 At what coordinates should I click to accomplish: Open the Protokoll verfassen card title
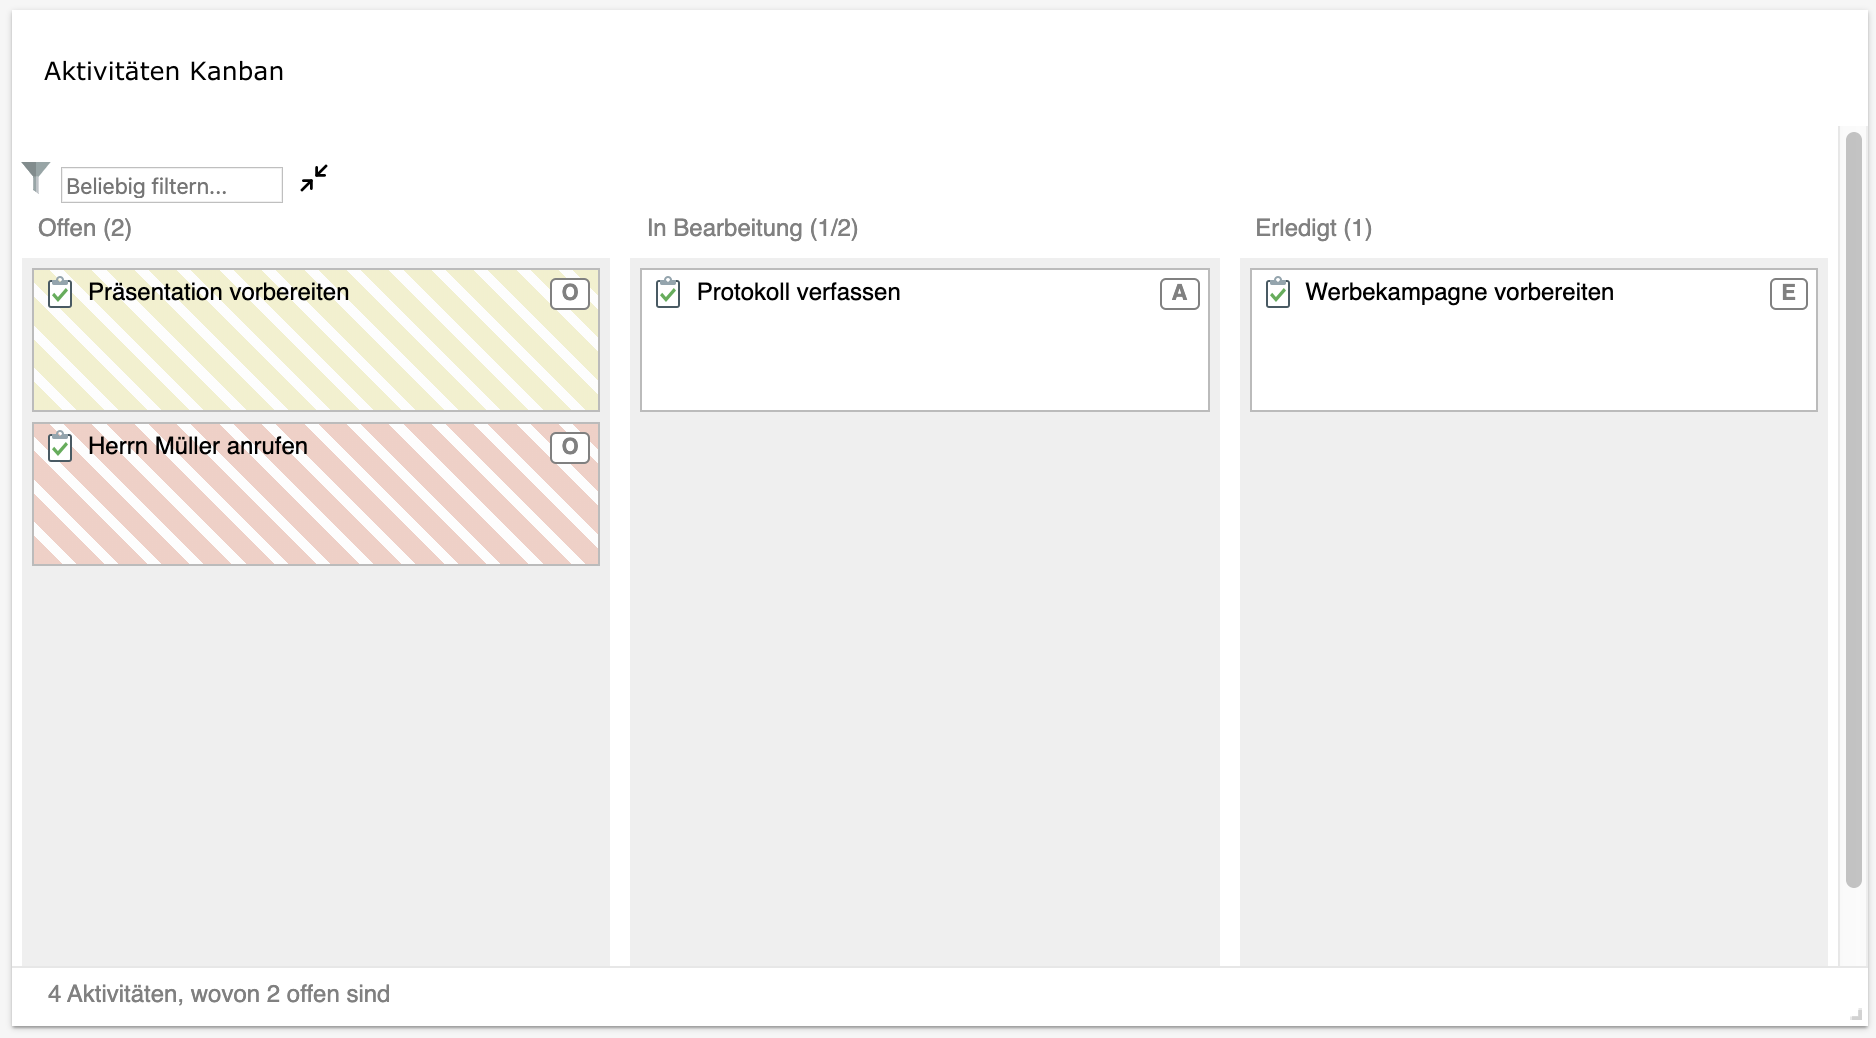click(799, 292)
